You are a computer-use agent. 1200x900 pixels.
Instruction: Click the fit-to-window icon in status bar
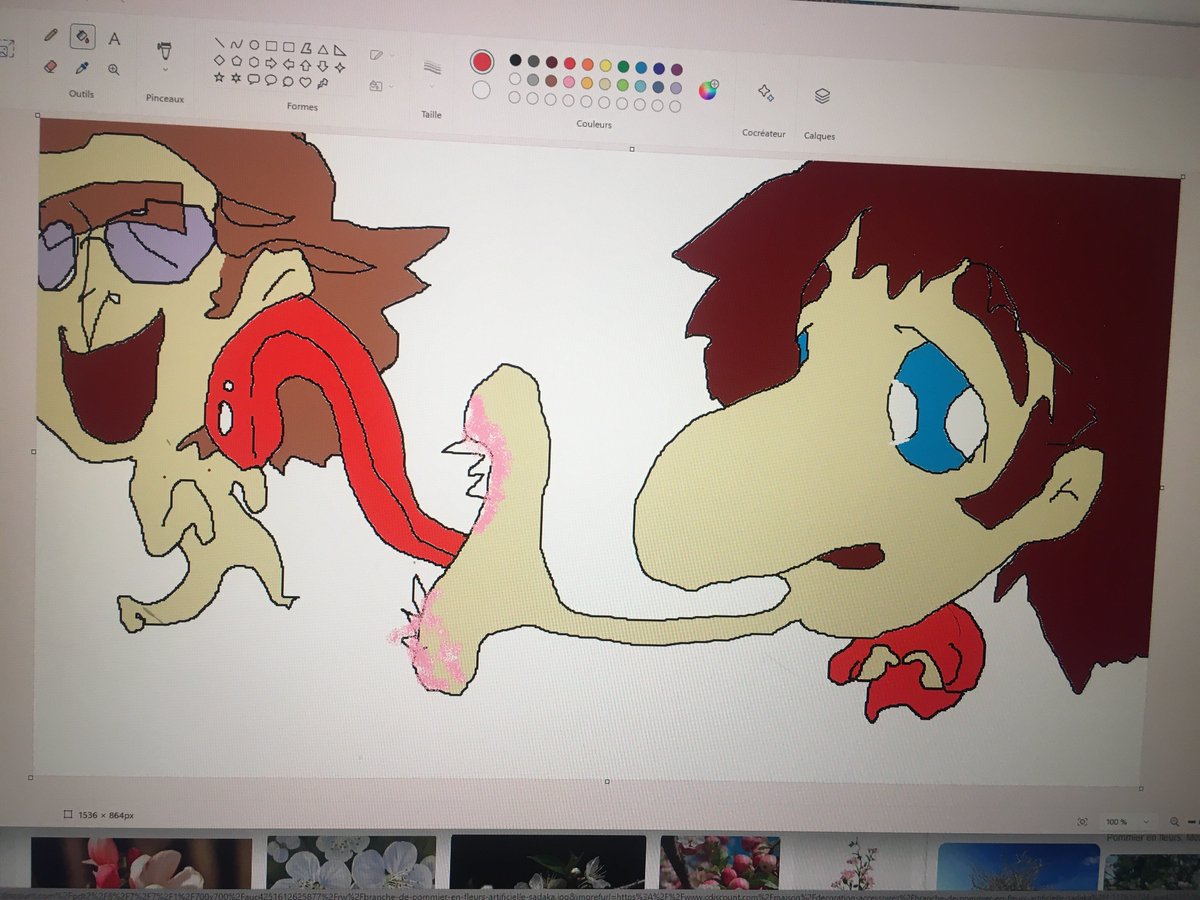[1082, 821]
